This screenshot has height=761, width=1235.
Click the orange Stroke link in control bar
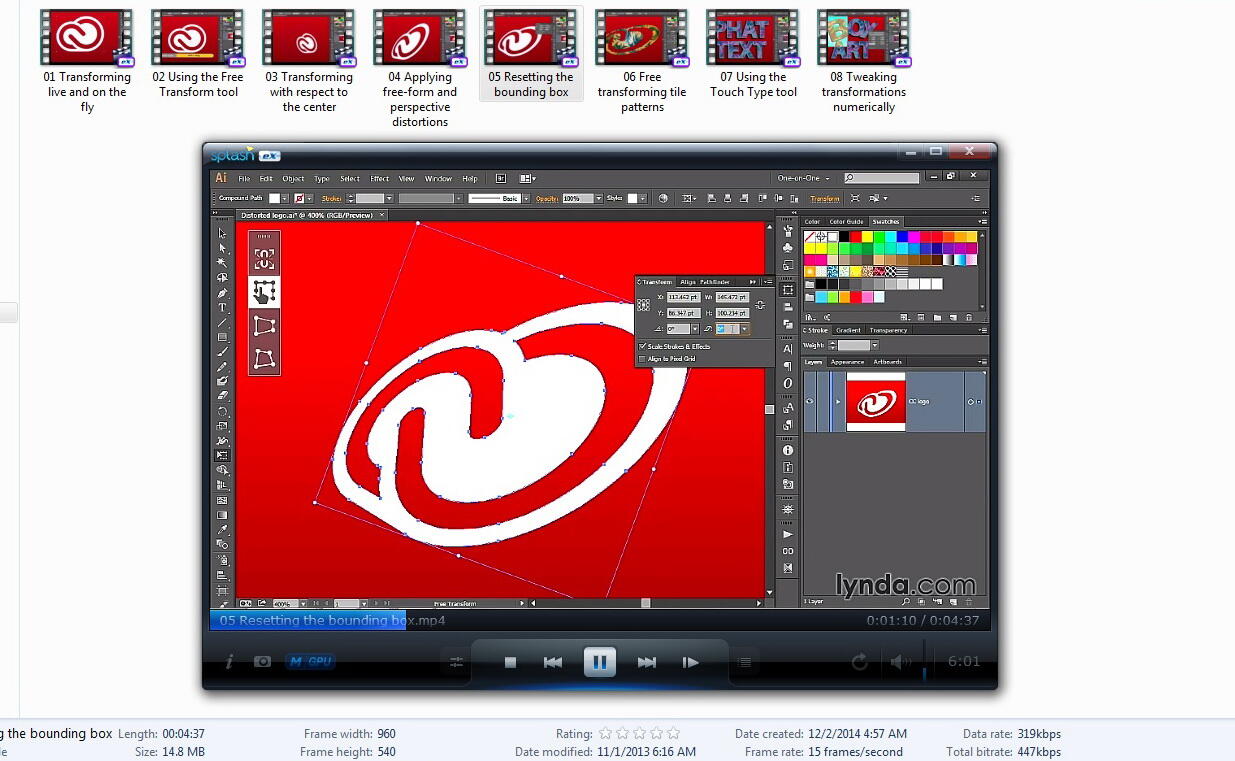(x=331, y=198)
